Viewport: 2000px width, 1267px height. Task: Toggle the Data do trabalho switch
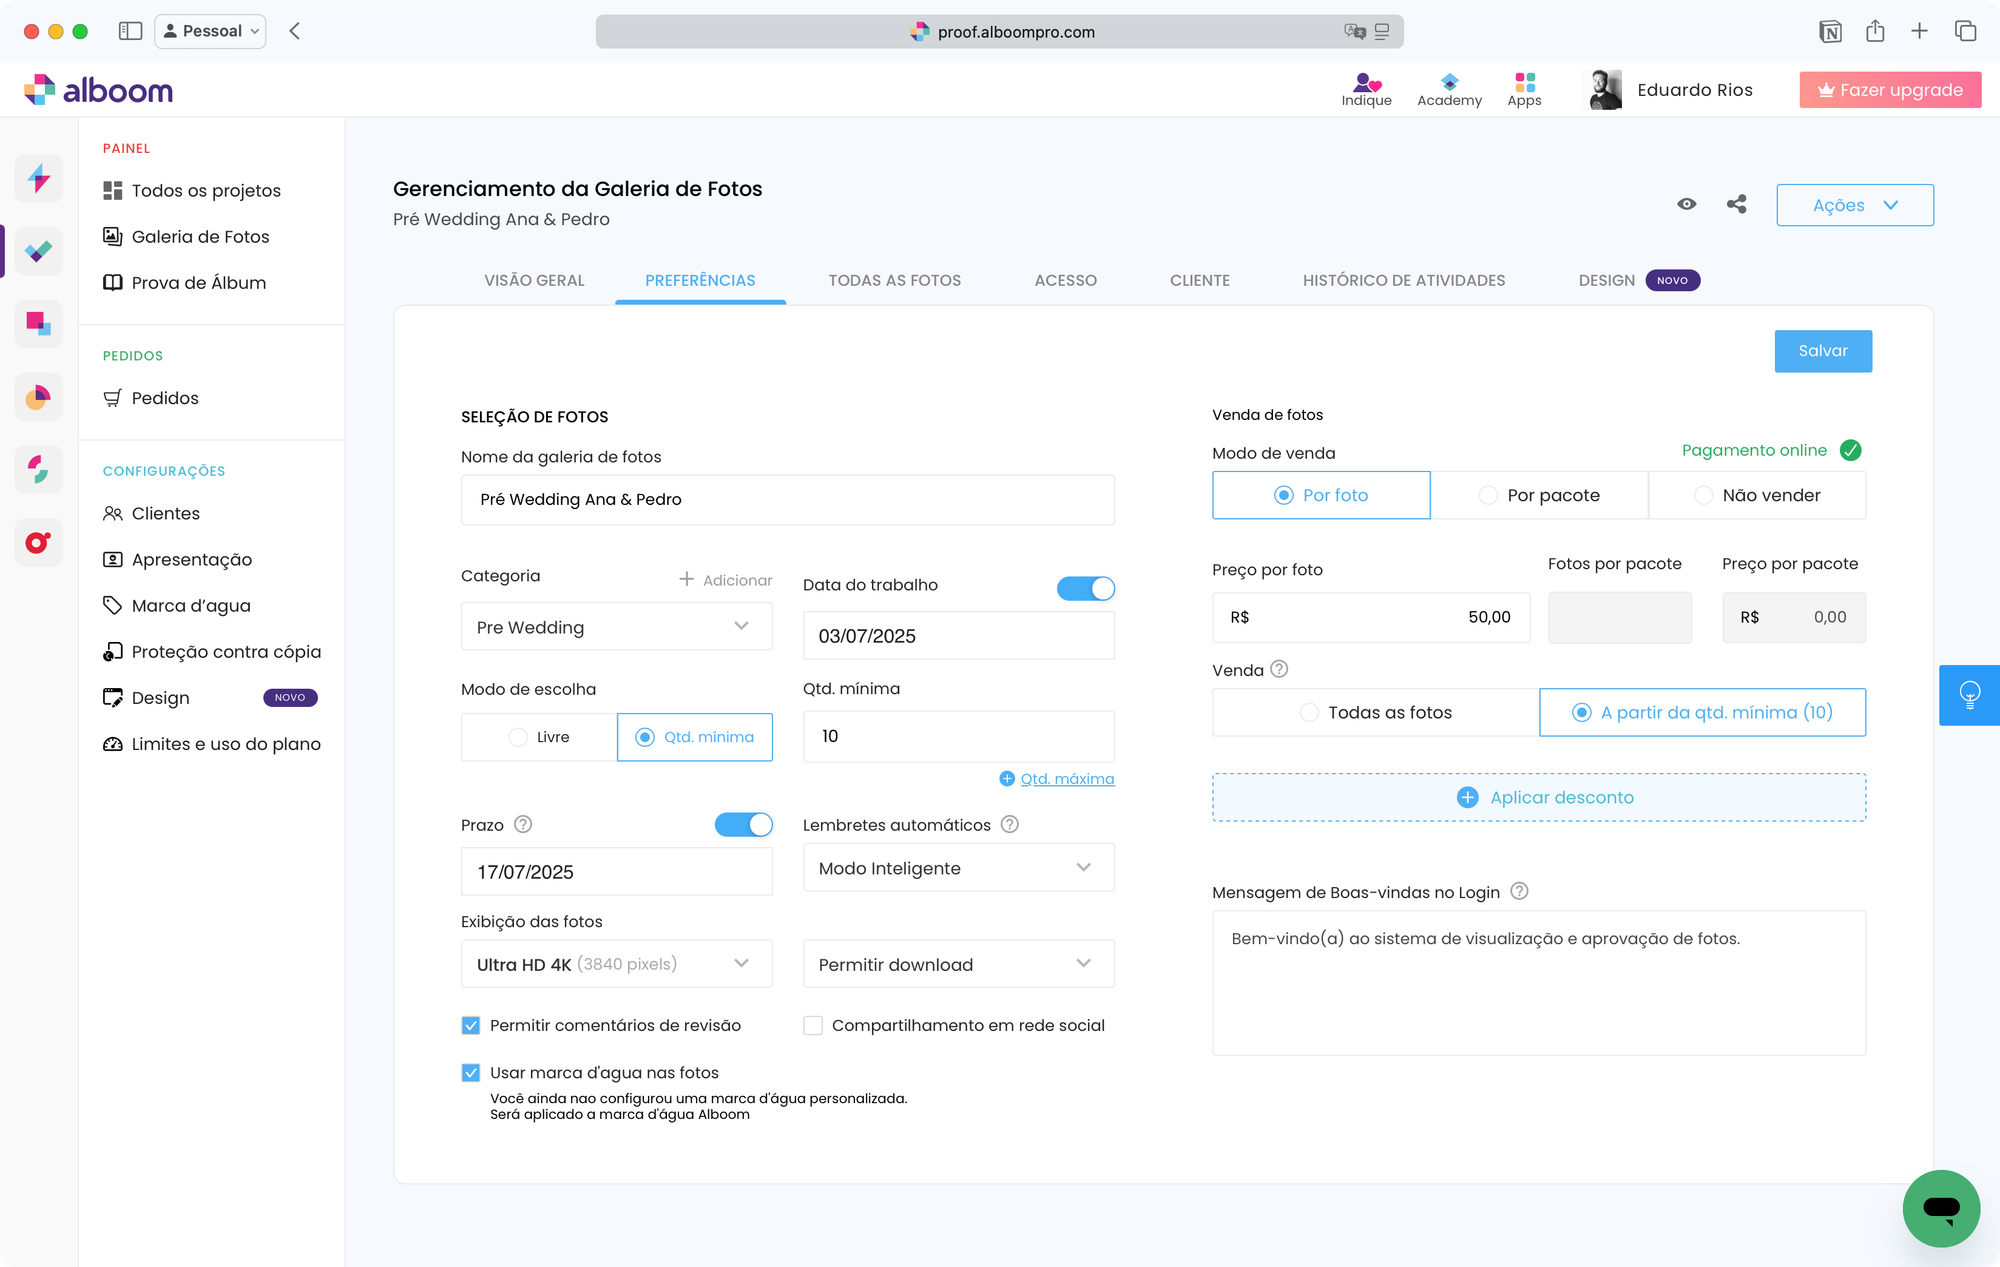coord(1085,588)
